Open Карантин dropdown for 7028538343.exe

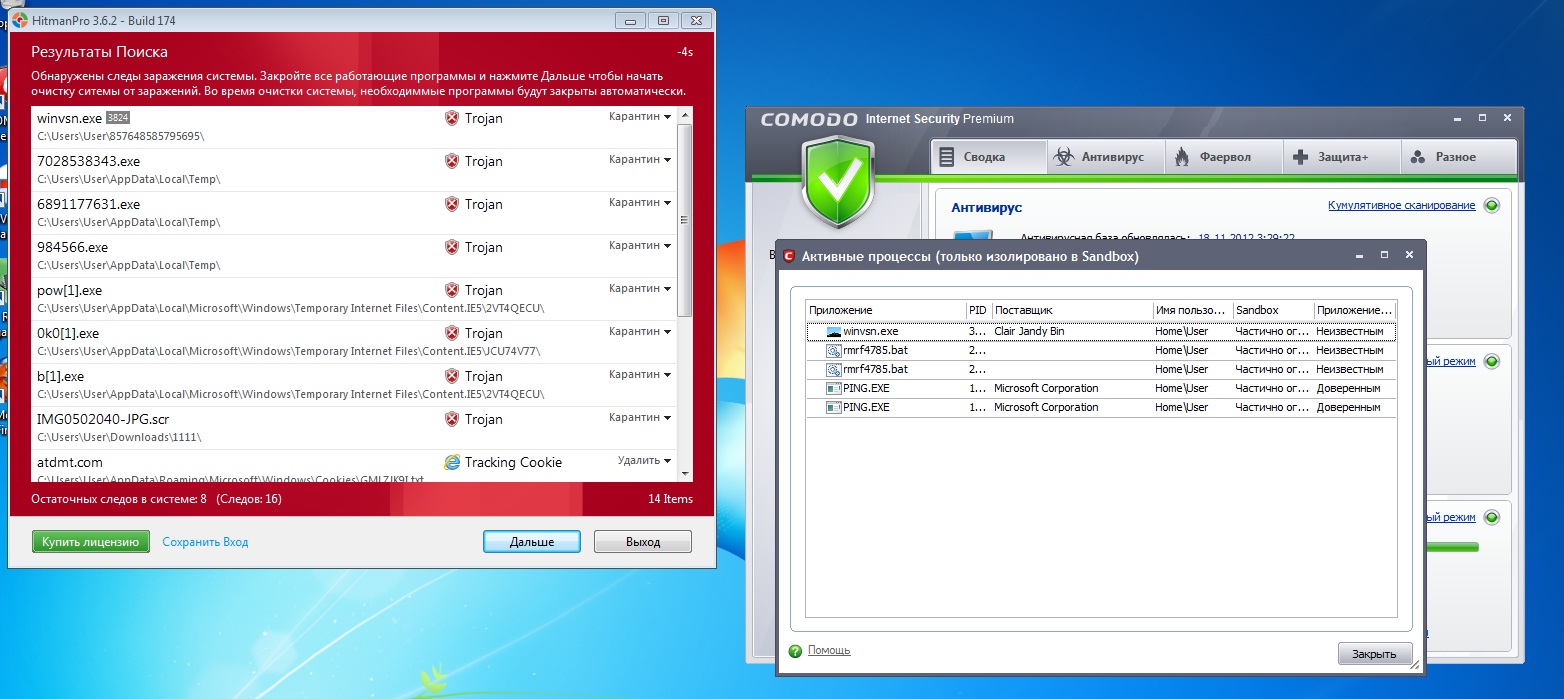[x=639, y=160]
